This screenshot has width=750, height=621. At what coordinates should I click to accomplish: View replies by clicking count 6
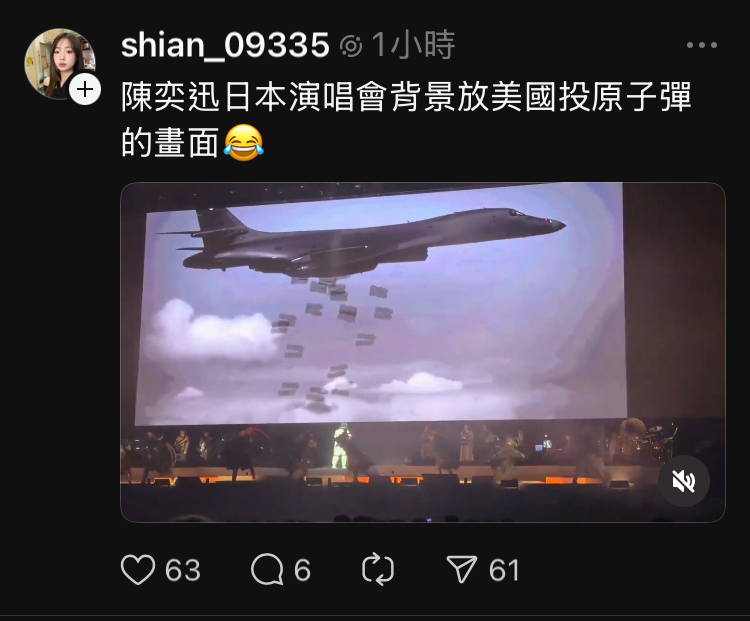302,570
